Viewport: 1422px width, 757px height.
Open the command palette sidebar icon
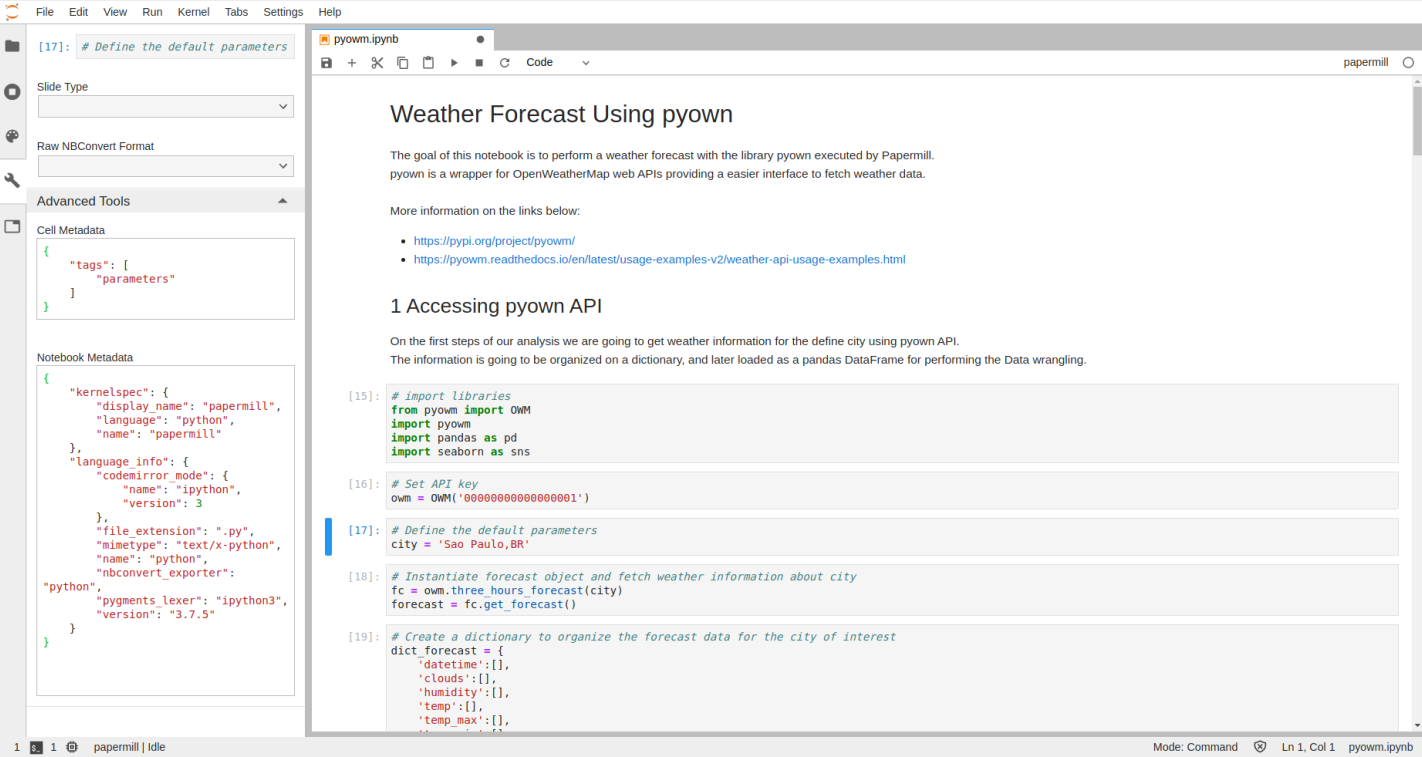pos(12,136)
